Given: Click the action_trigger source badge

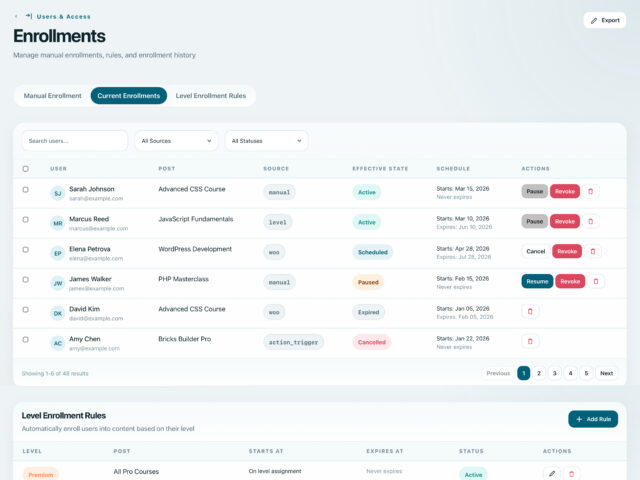Looking at the screenshot, I should [x=293, y=342].
